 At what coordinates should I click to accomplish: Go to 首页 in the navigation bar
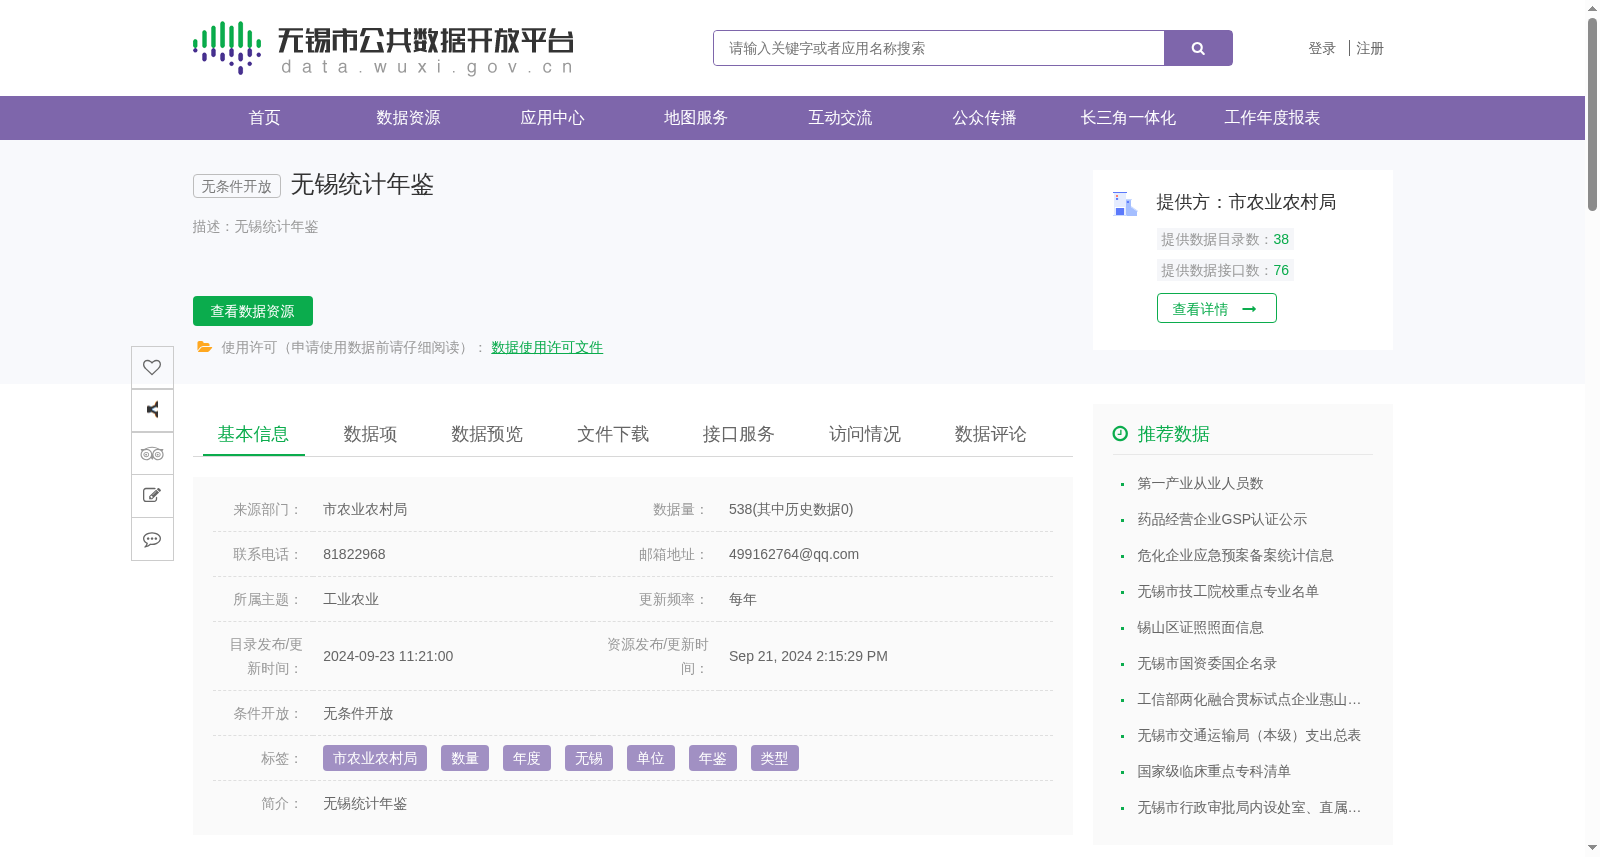(x=264, y=118)
